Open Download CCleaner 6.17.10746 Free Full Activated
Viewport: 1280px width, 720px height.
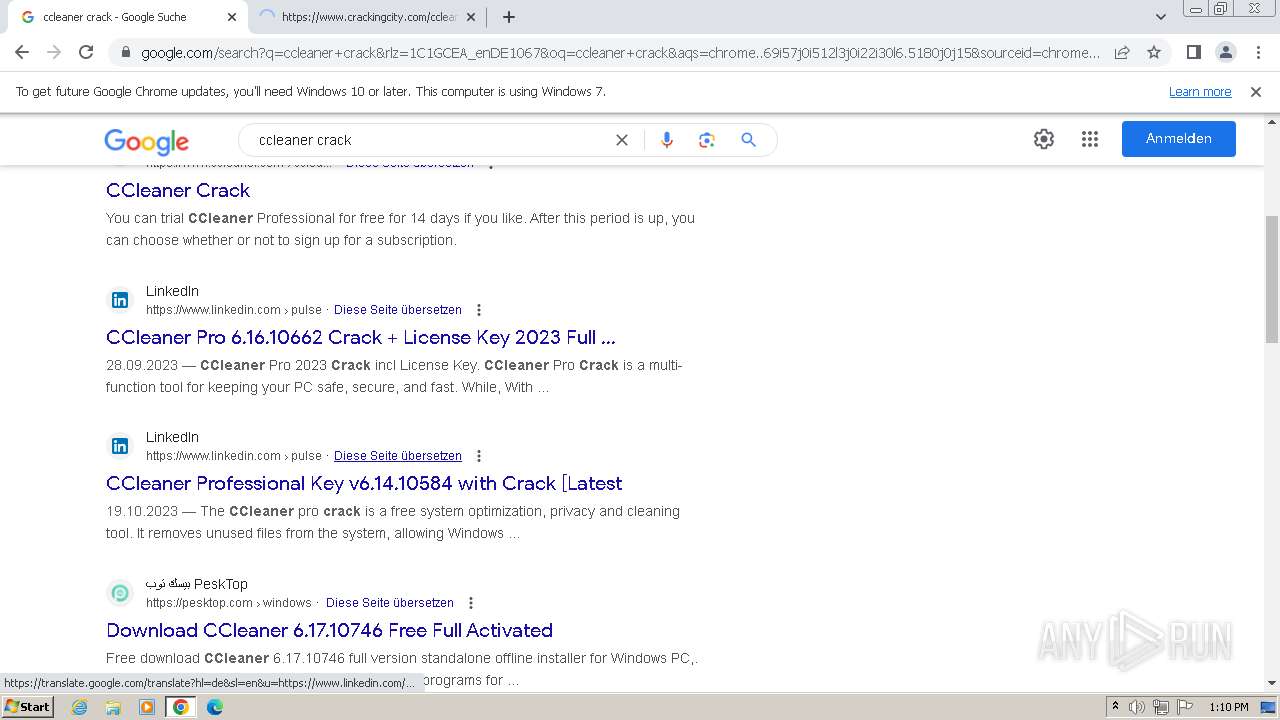329,630
